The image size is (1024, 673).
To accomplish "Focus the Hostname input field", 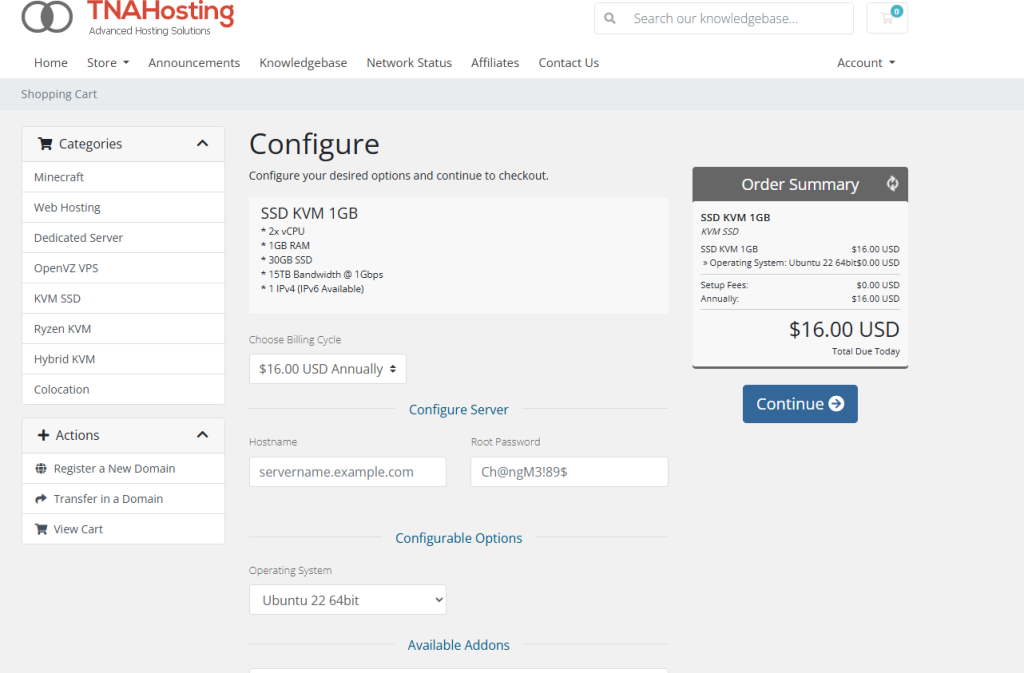I will pyautogui.click(x=347, y=472).
